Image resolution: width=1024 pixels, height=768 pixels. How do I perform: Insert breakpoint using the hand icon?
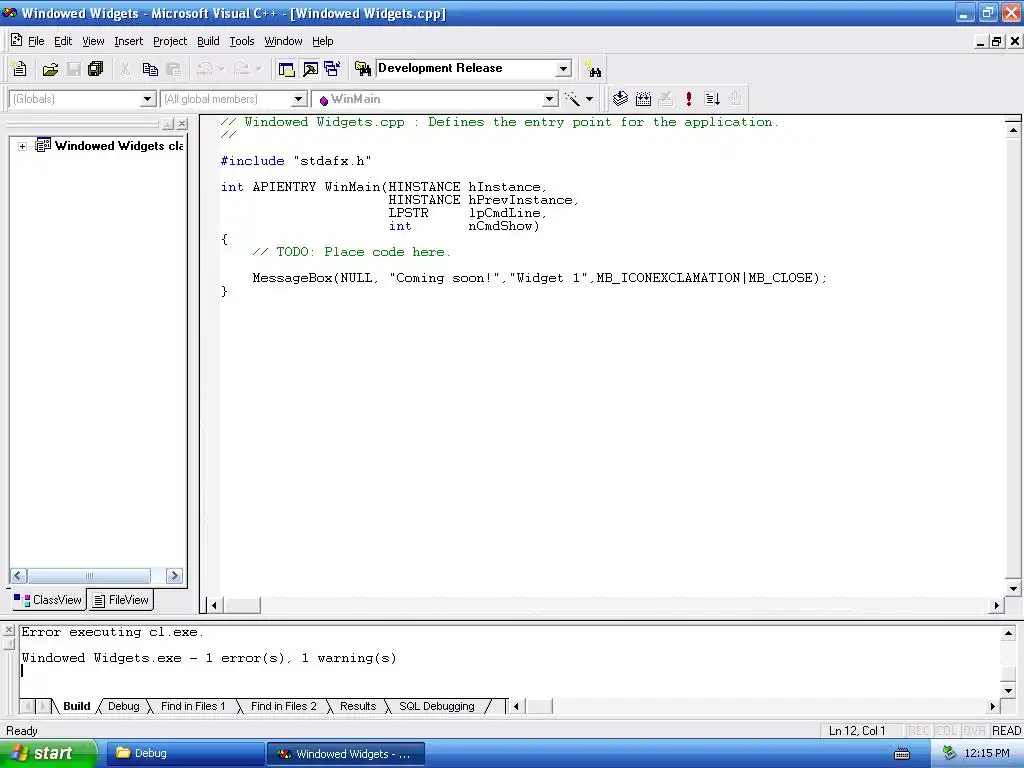pyautogui.click(x=735, y=99)
